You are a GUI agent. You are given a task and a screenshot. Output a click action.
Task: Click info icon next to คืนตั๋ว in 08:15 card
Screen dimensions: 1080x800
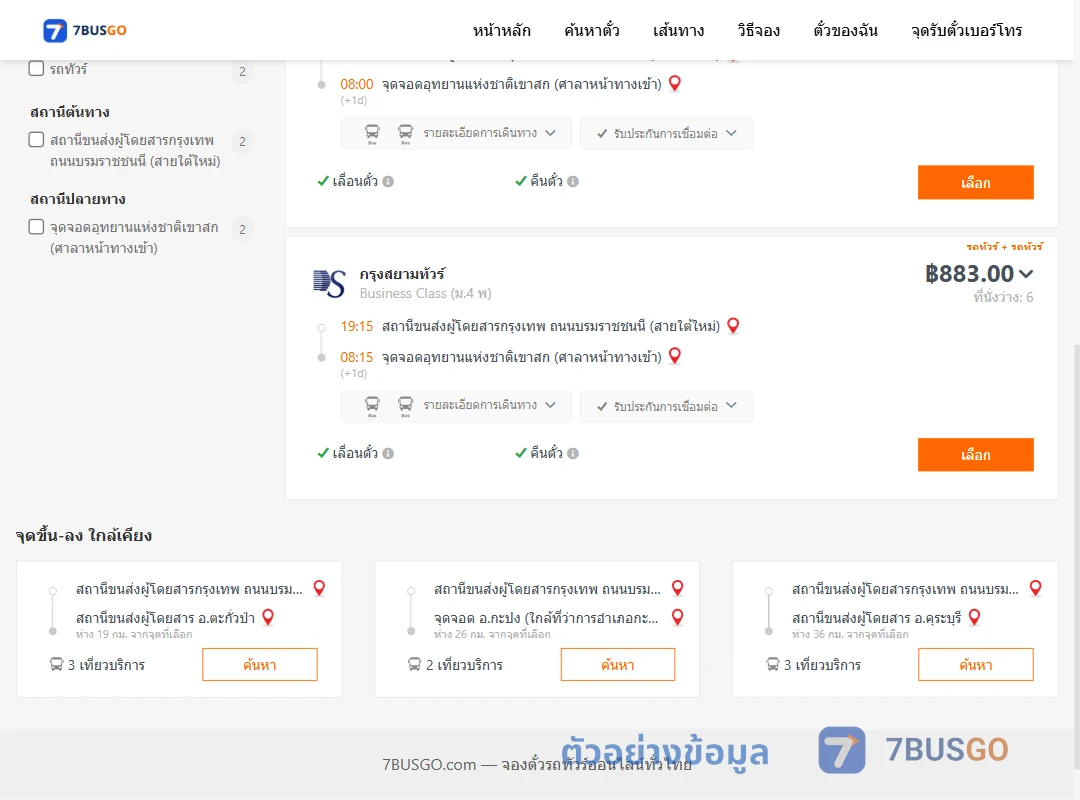[573, 453]
